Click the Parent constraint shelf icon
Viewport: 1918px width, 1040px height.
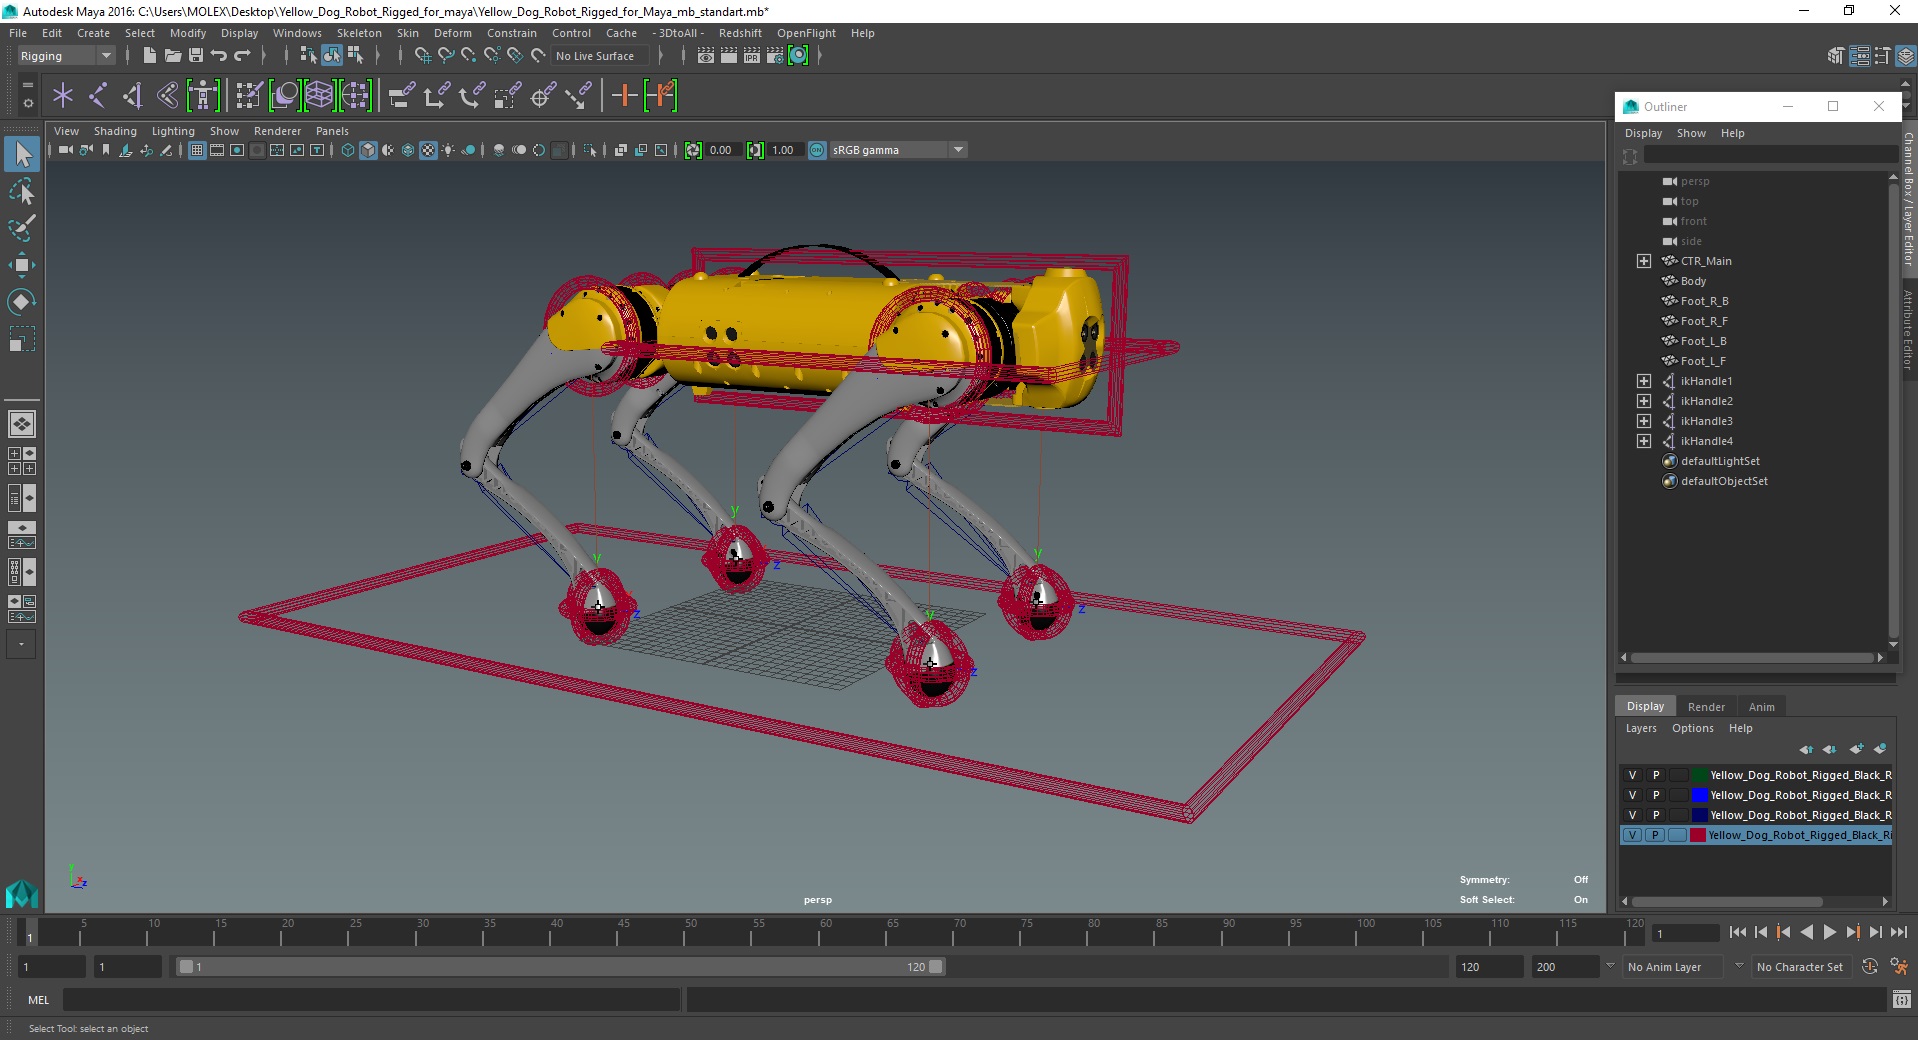pos(402,96)
